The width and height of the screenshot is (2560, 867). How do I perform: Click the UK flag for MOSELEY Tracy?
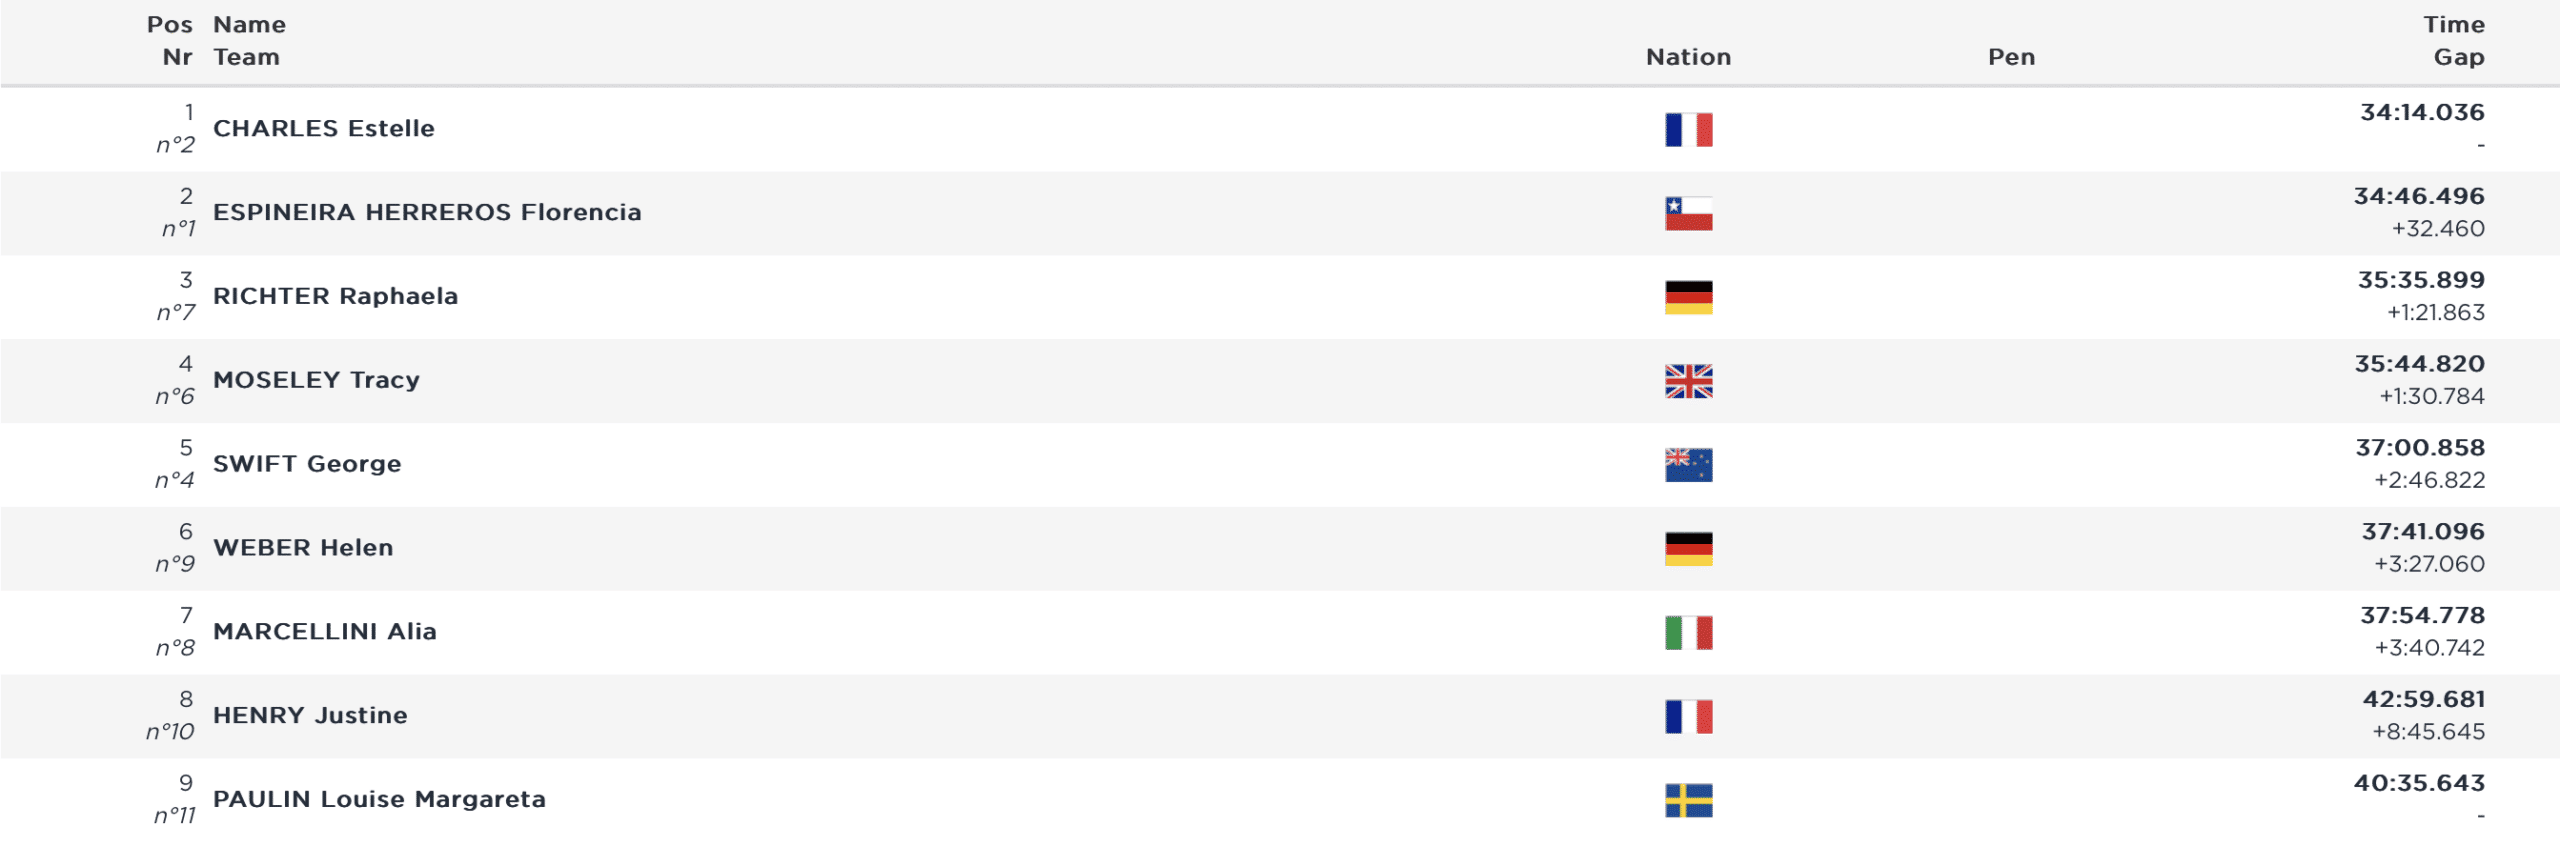[1688, 381]
